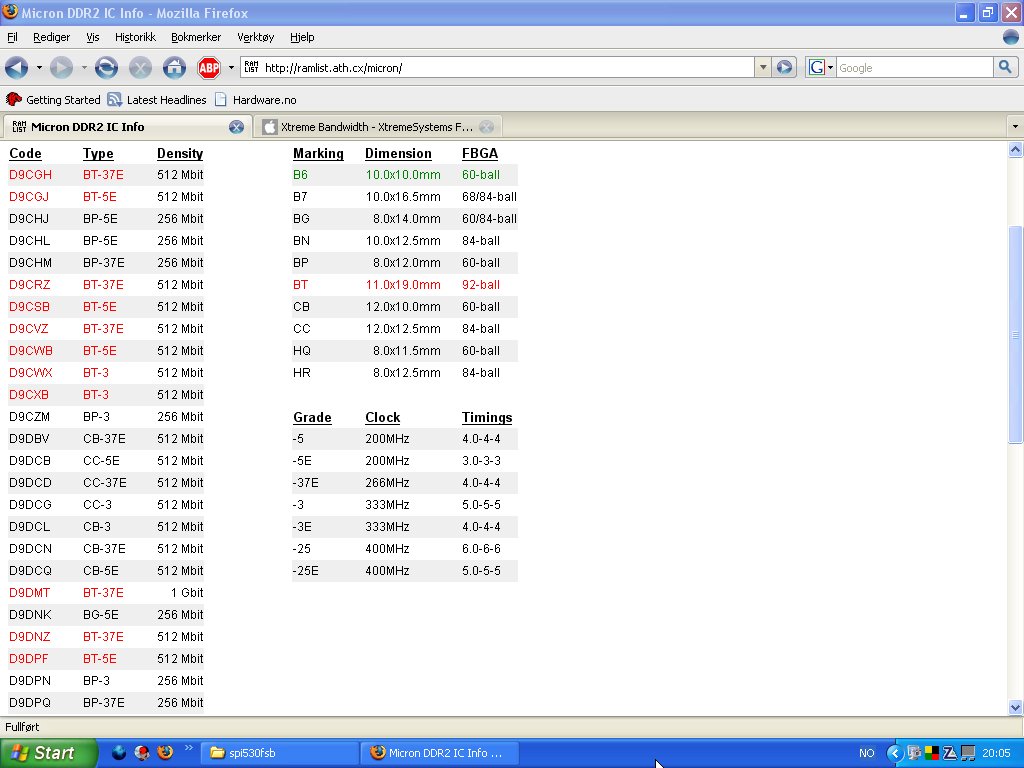
Task: Click the -25E grade cell
Action: click(306, 571)
